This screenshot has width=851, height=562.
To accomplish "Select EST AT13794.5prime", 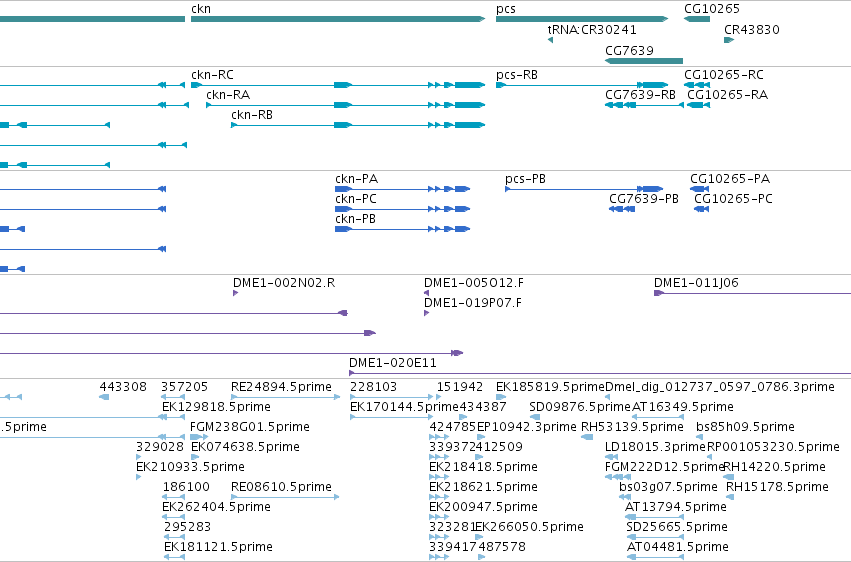I will point(676,508).
